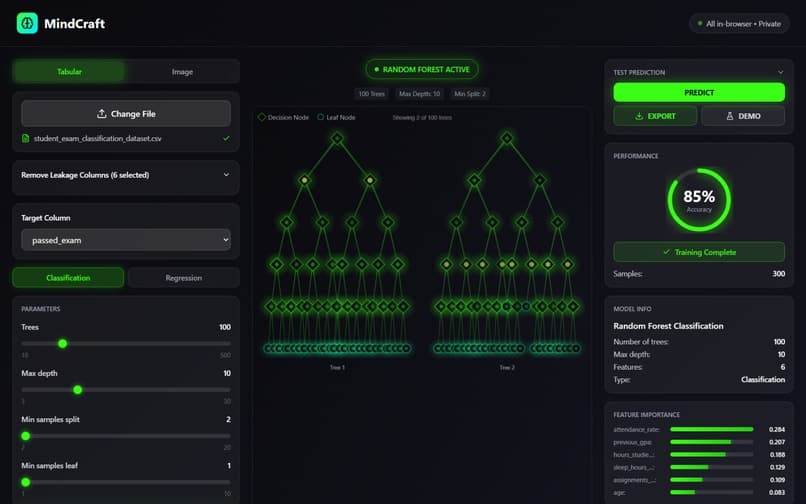Collapse the Test Prediction panel chevron
This screenshot has width=806, height=504.
click(780, 72)
